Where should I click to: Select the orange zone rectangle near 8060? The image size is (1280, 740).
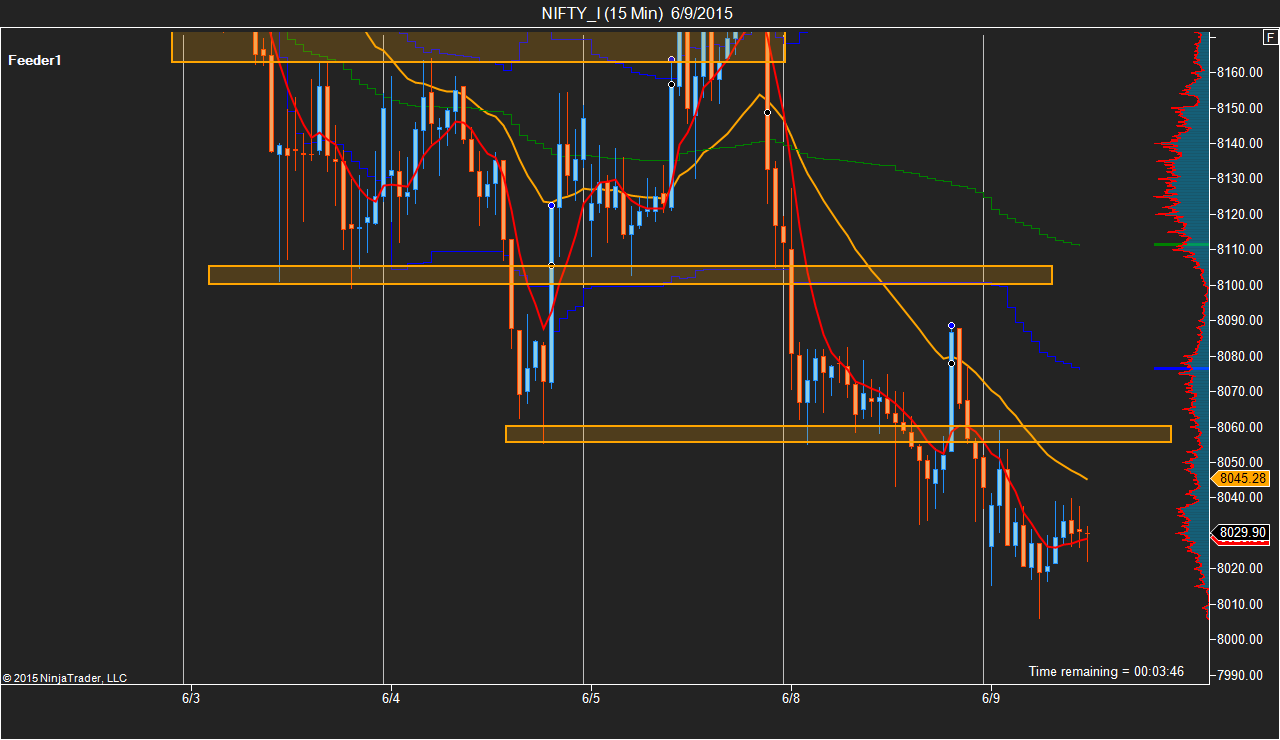(x=838, y=434)
